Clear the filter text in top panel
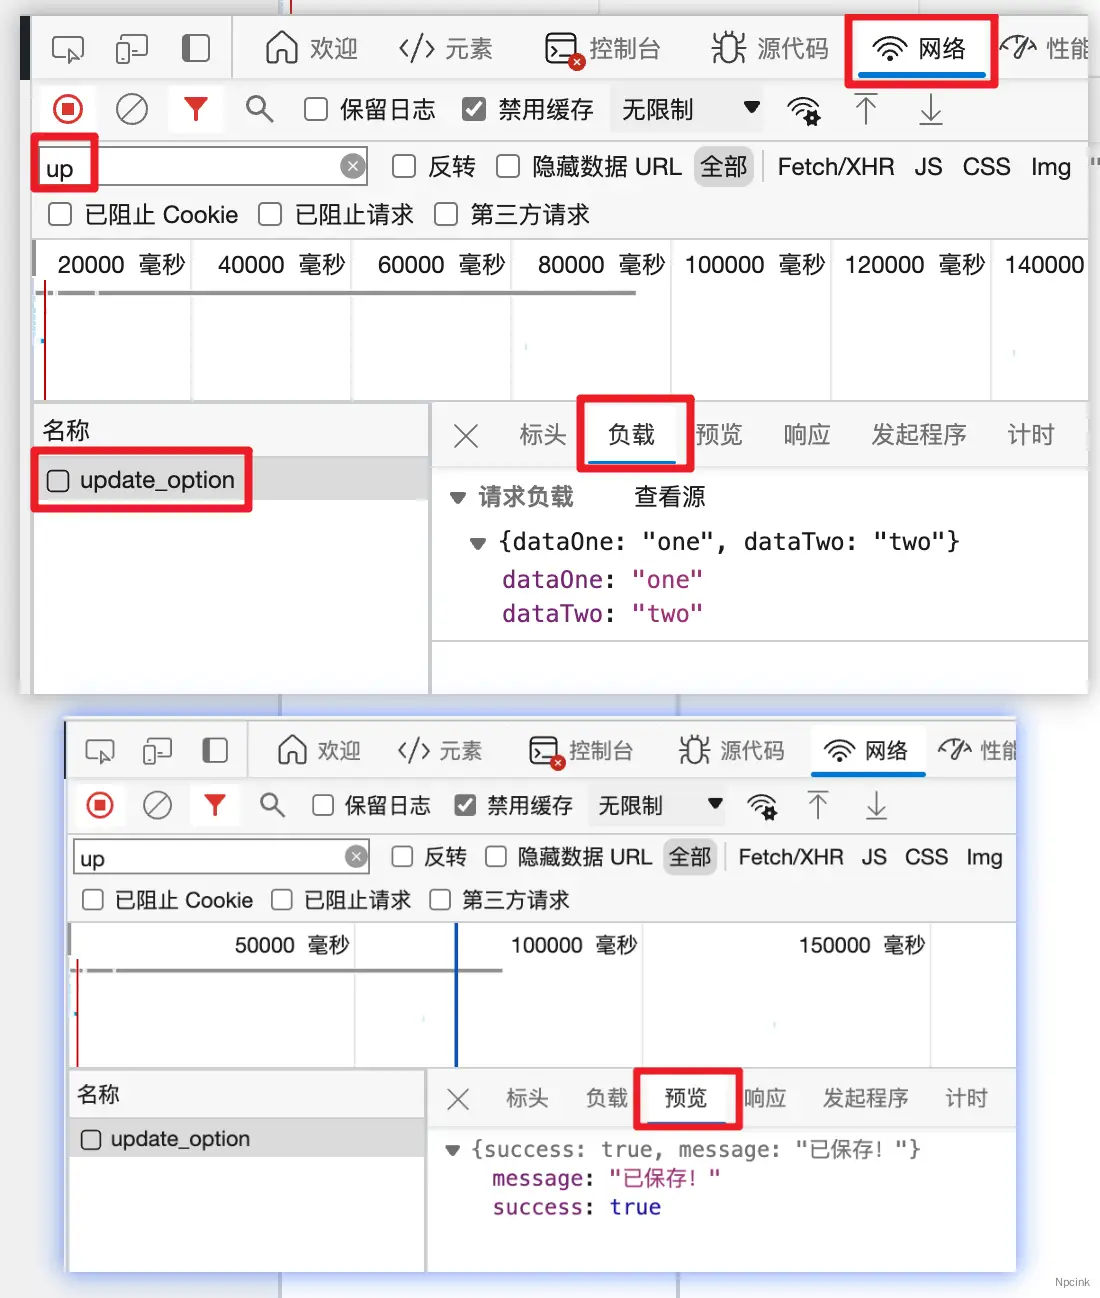1100x1298 pixels. click(352, 166)
